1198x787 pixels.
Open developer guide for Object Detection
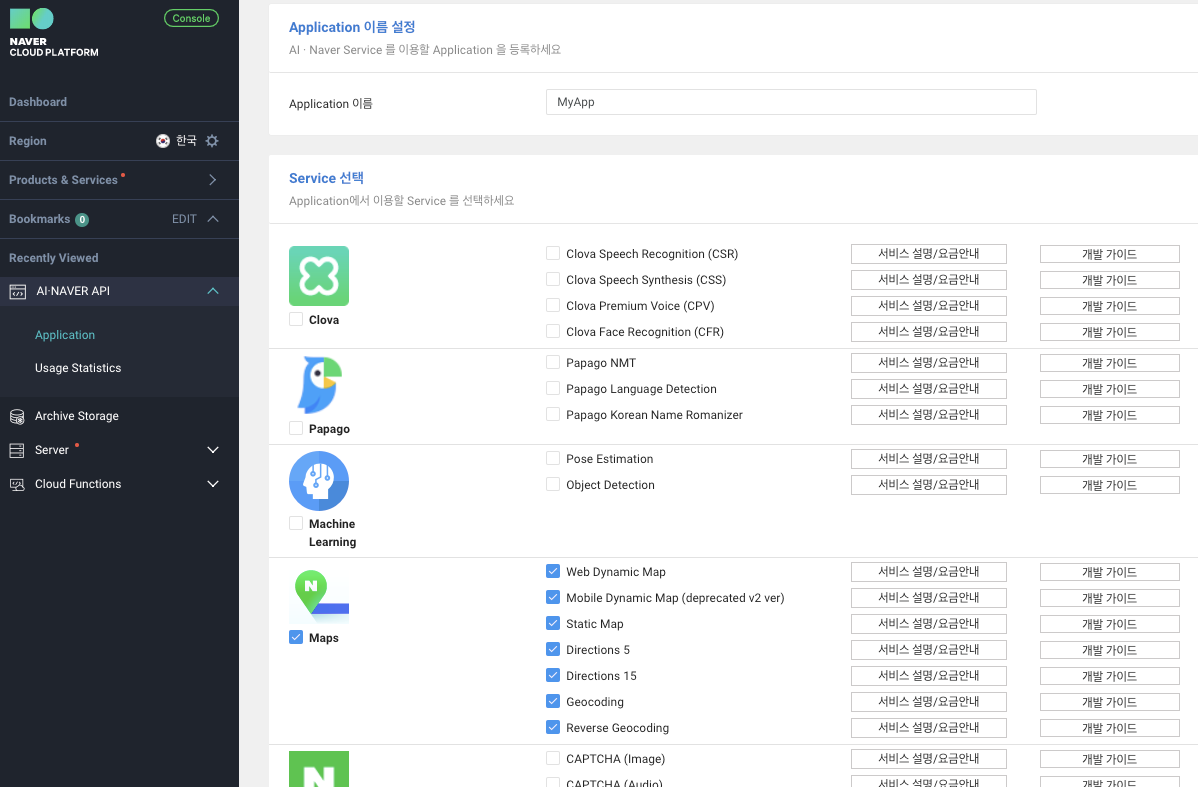[x=1109, y=485]
